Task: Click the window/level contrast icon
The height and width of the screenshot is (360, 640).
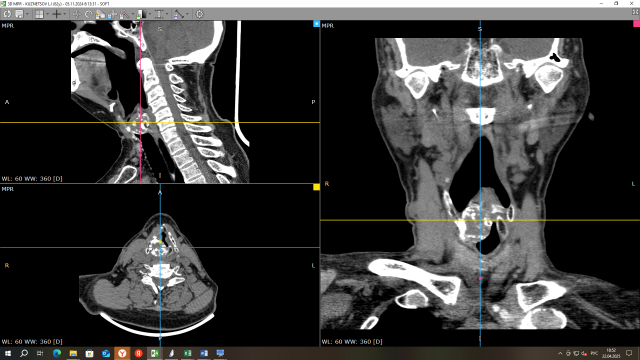Action: point(142,14)
